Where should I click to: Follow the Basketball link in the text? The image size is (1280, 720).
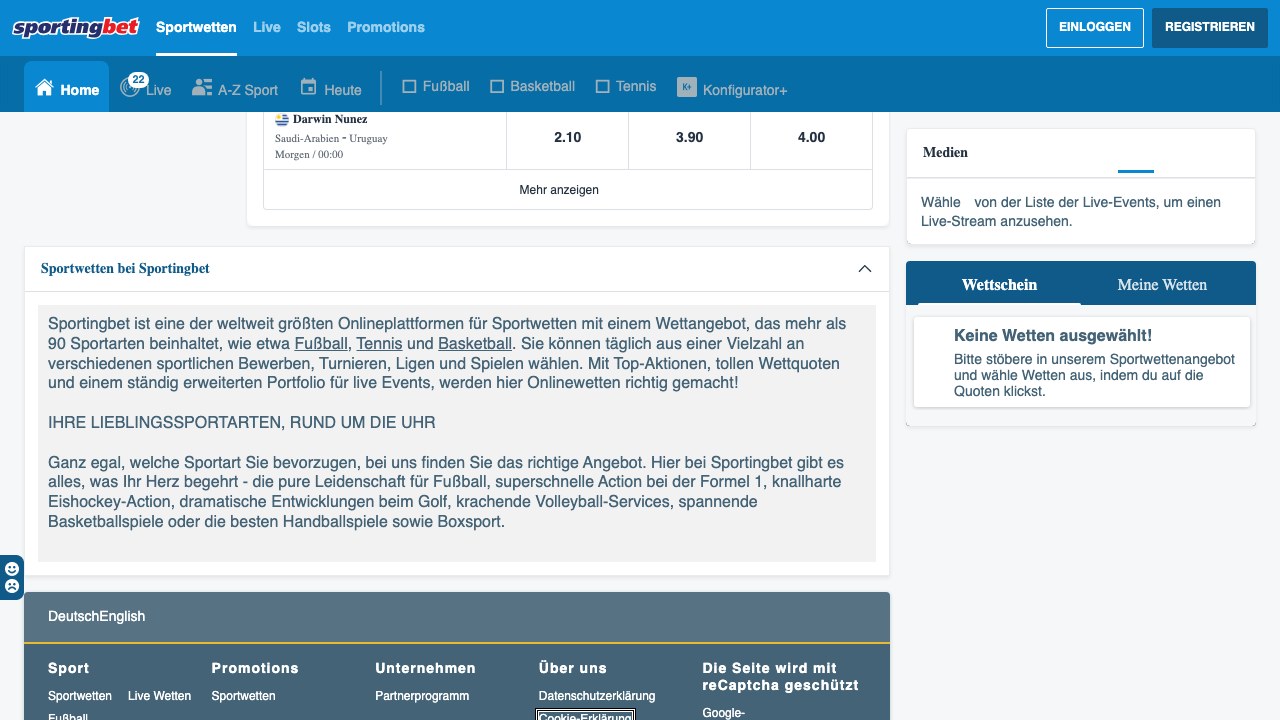pyautogui.click(x=475, y=344)
